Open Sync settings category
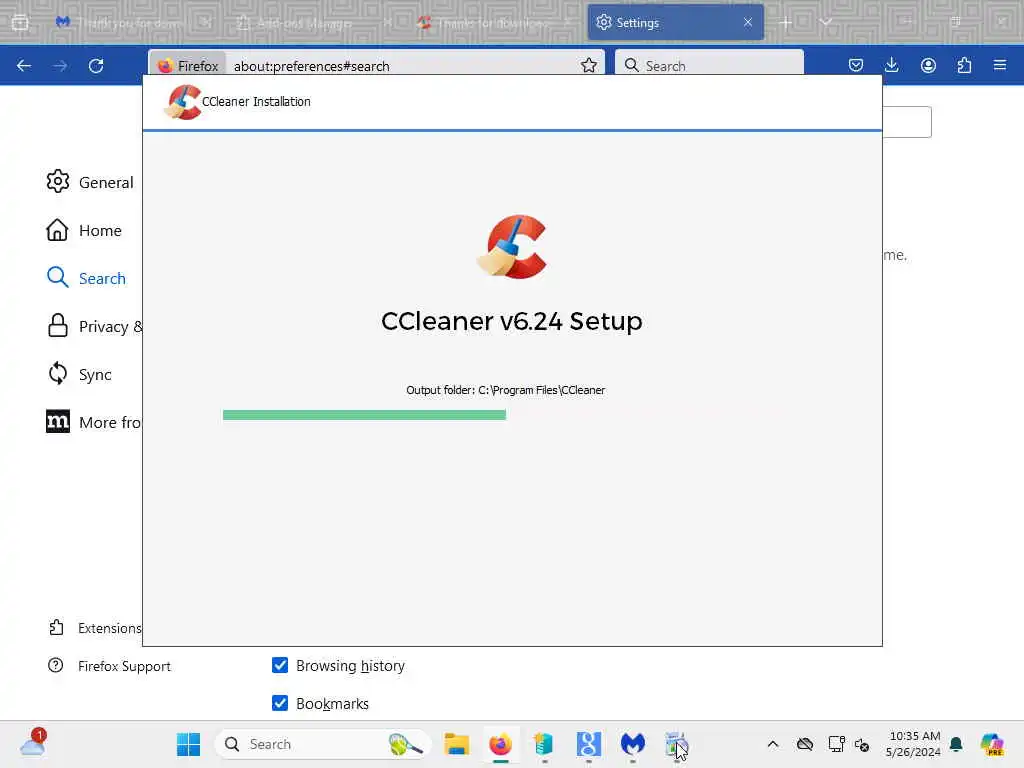1024x768 pixels. [78, 374]
